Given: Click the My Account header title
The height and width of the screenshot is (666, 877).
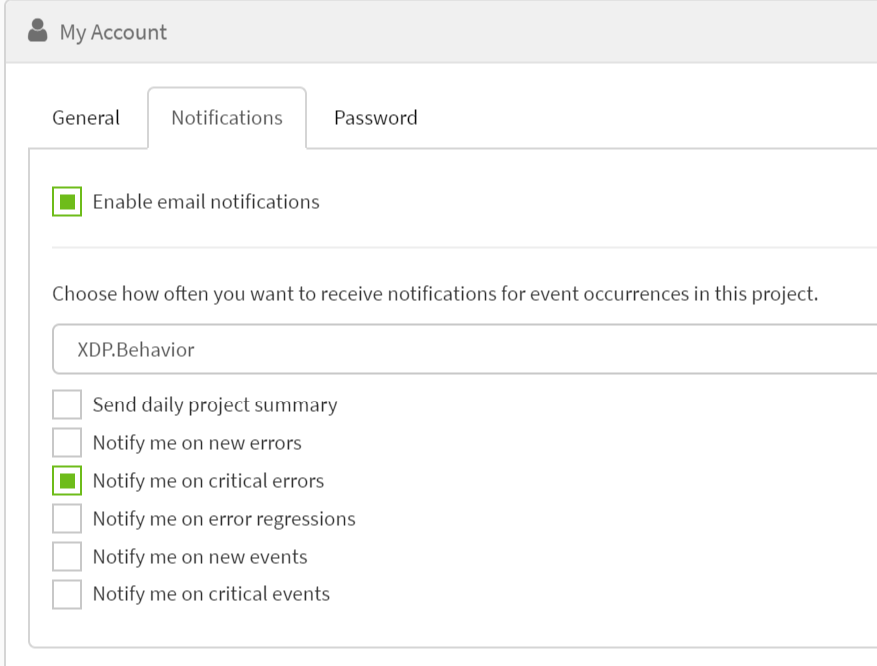Looking at the screenshot, I should (113, 32).
